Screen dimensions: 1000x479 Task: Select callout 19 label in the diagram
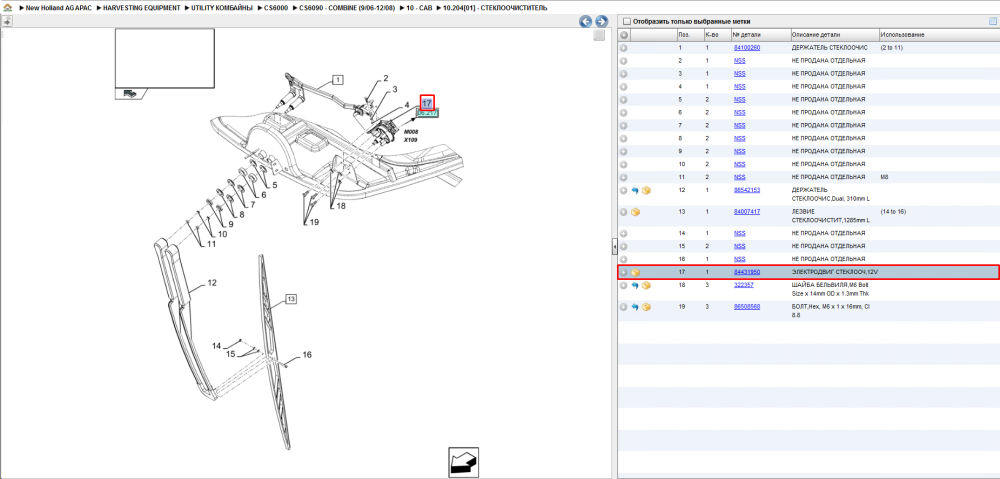312,222
